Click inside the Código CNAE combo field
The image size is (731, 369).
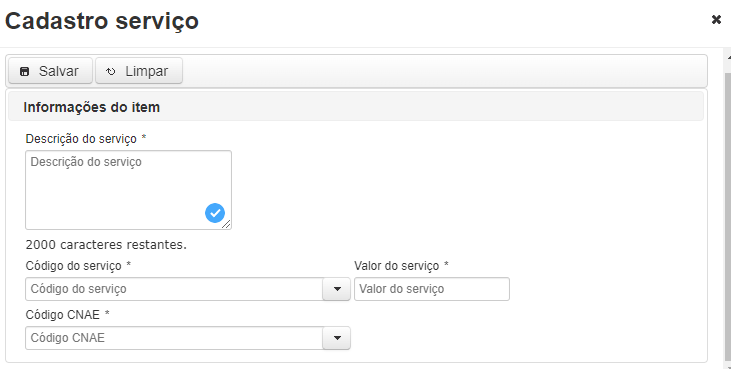click(174, 338)
